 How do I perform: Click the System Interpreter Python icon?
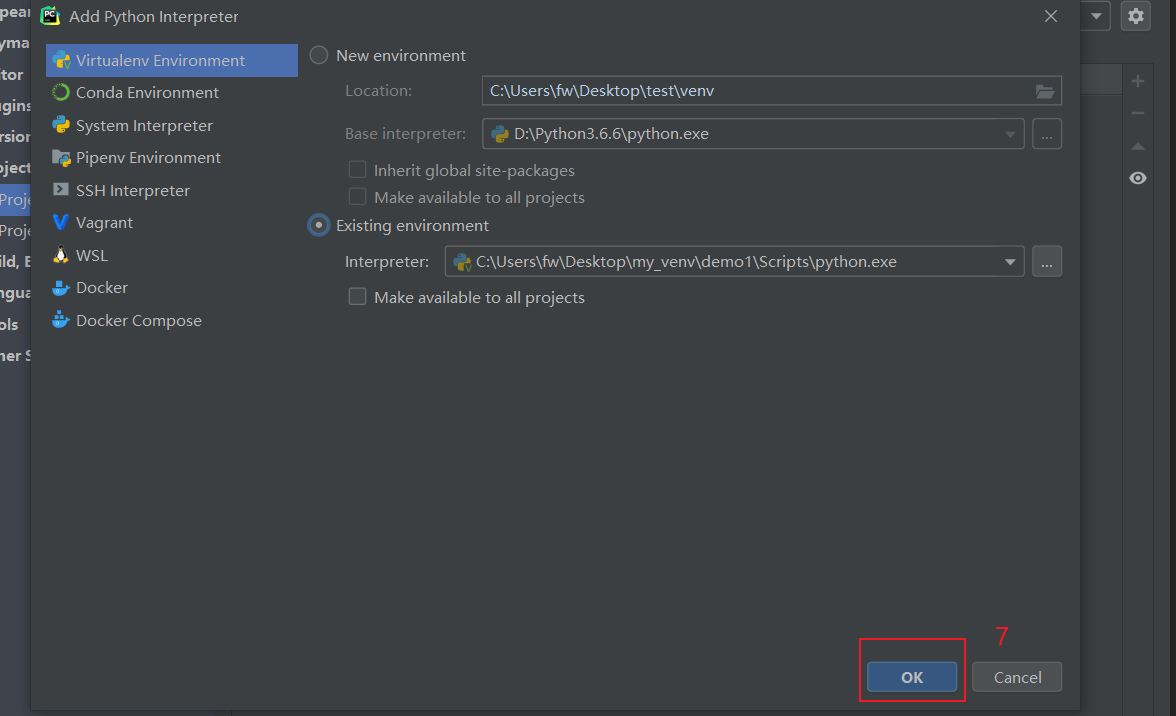[x=61, y=125]
